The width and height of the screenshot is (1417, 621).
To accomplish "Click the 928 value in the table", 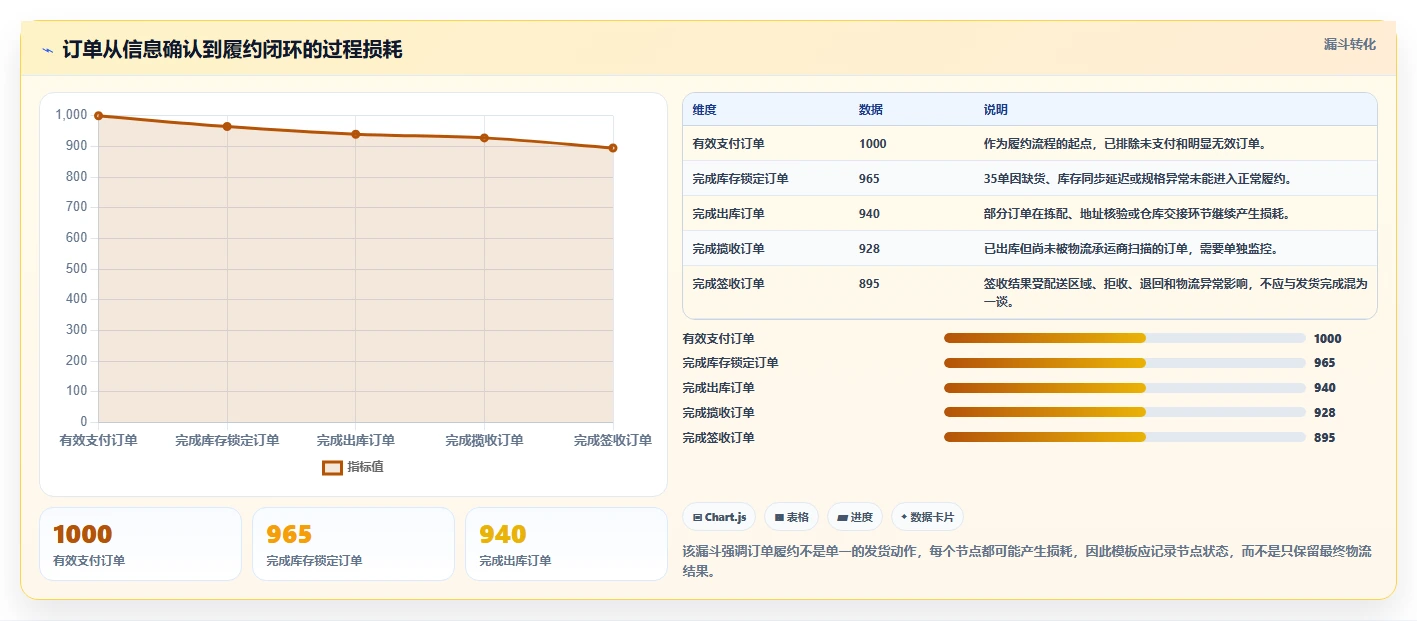I will [x=869, y=249].
